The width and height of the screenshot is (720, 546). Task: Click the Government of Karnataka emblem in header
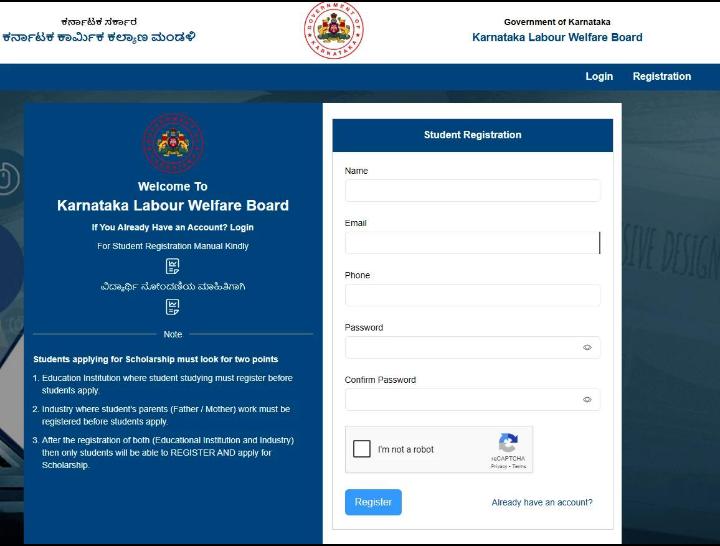click(x=334, y=30)
